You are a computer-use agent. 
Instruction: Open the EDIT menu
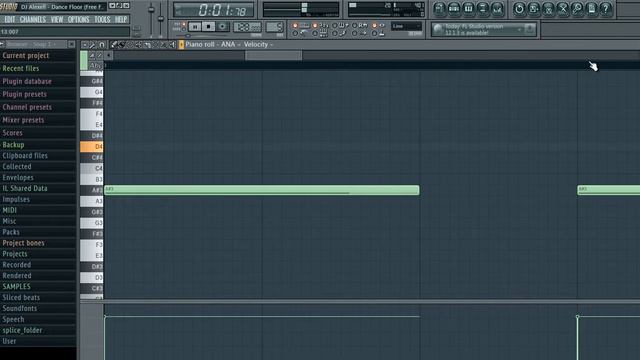pos(9,19)
